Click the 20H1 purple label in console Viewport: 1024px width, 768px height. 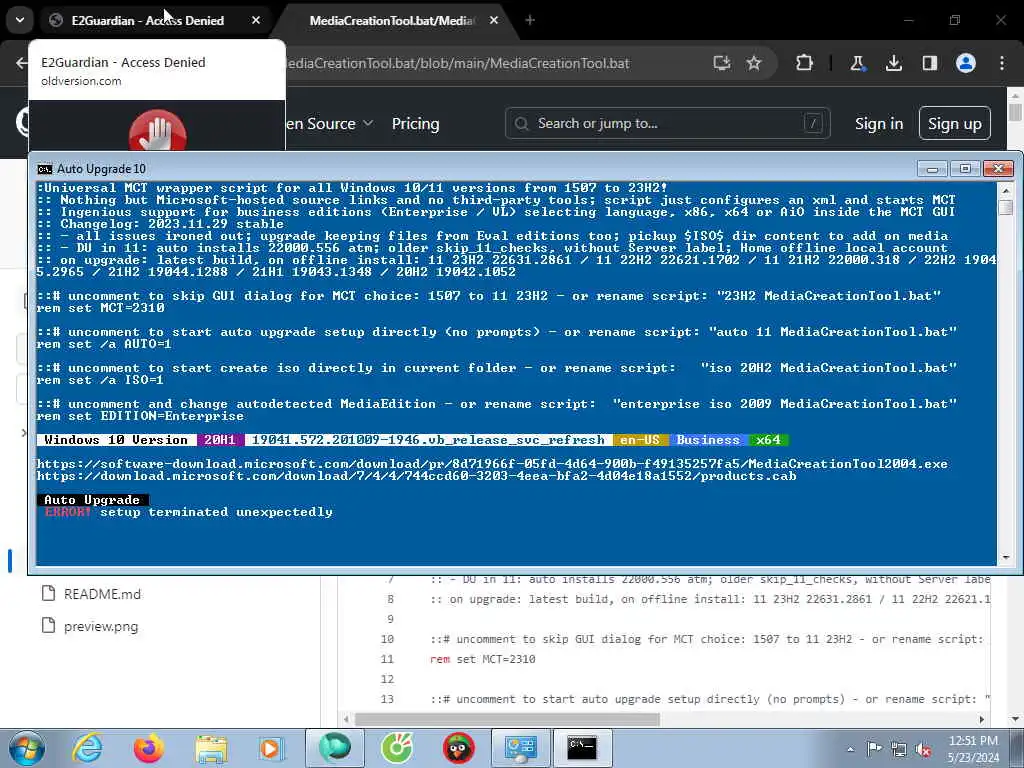click(219, 440)
